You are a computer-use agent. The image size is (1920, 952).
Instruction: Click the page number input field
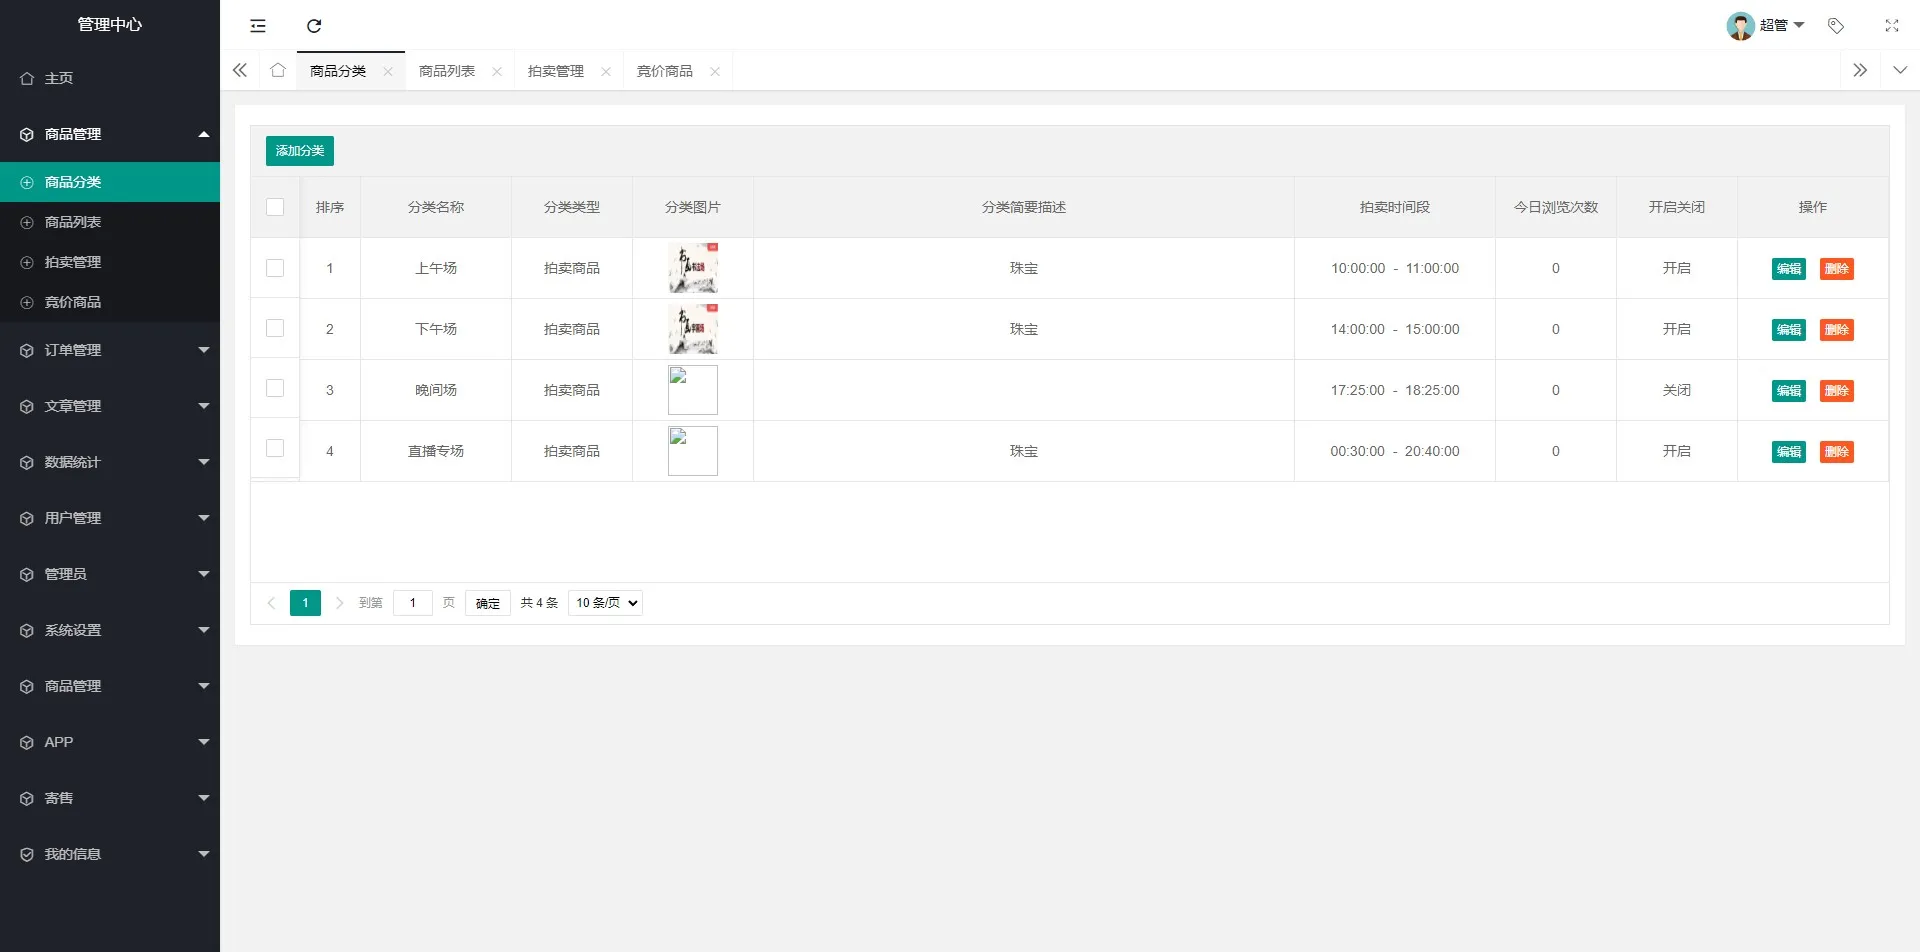[x=412, y=603]
